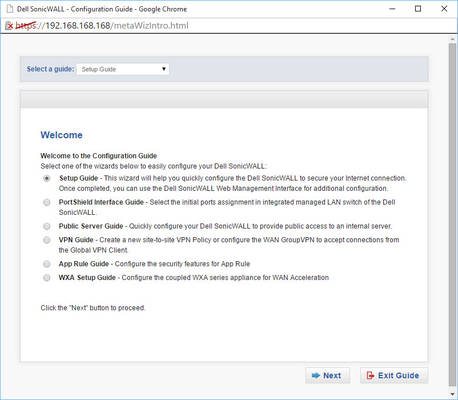Viewport: 458px width, 400px height.
Task: Choose the Public Server Guide radio button
Action: click(x=47, y=226)
